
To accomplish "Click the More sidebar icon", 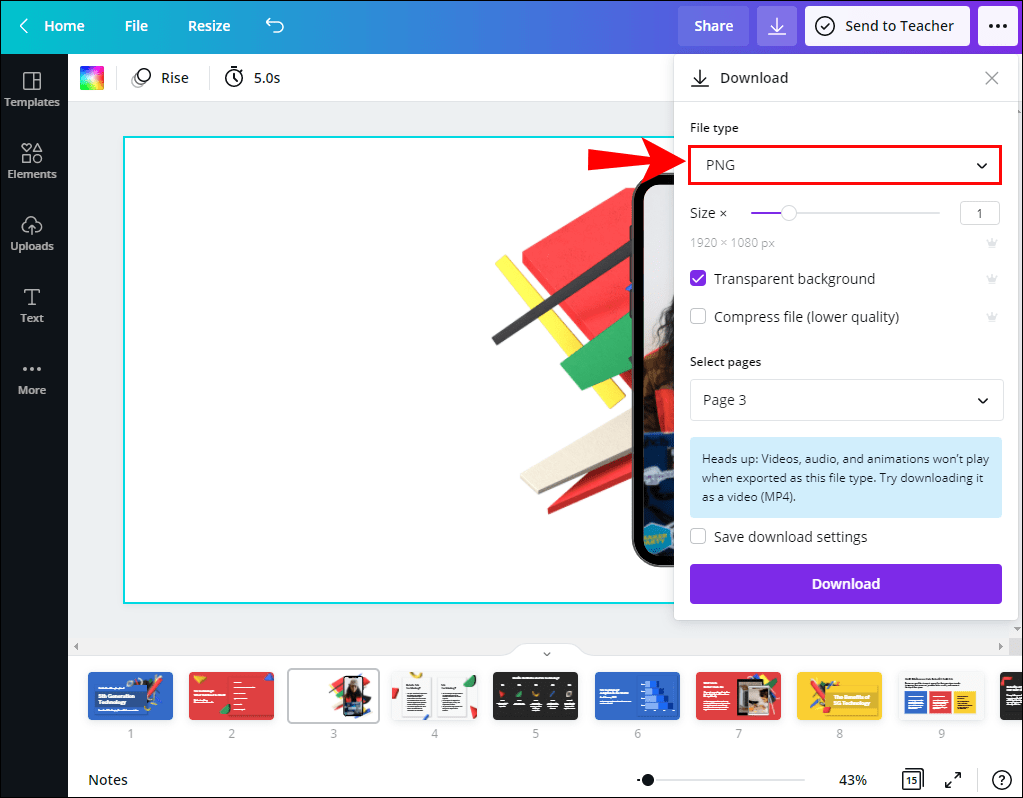I will point(32,376).
